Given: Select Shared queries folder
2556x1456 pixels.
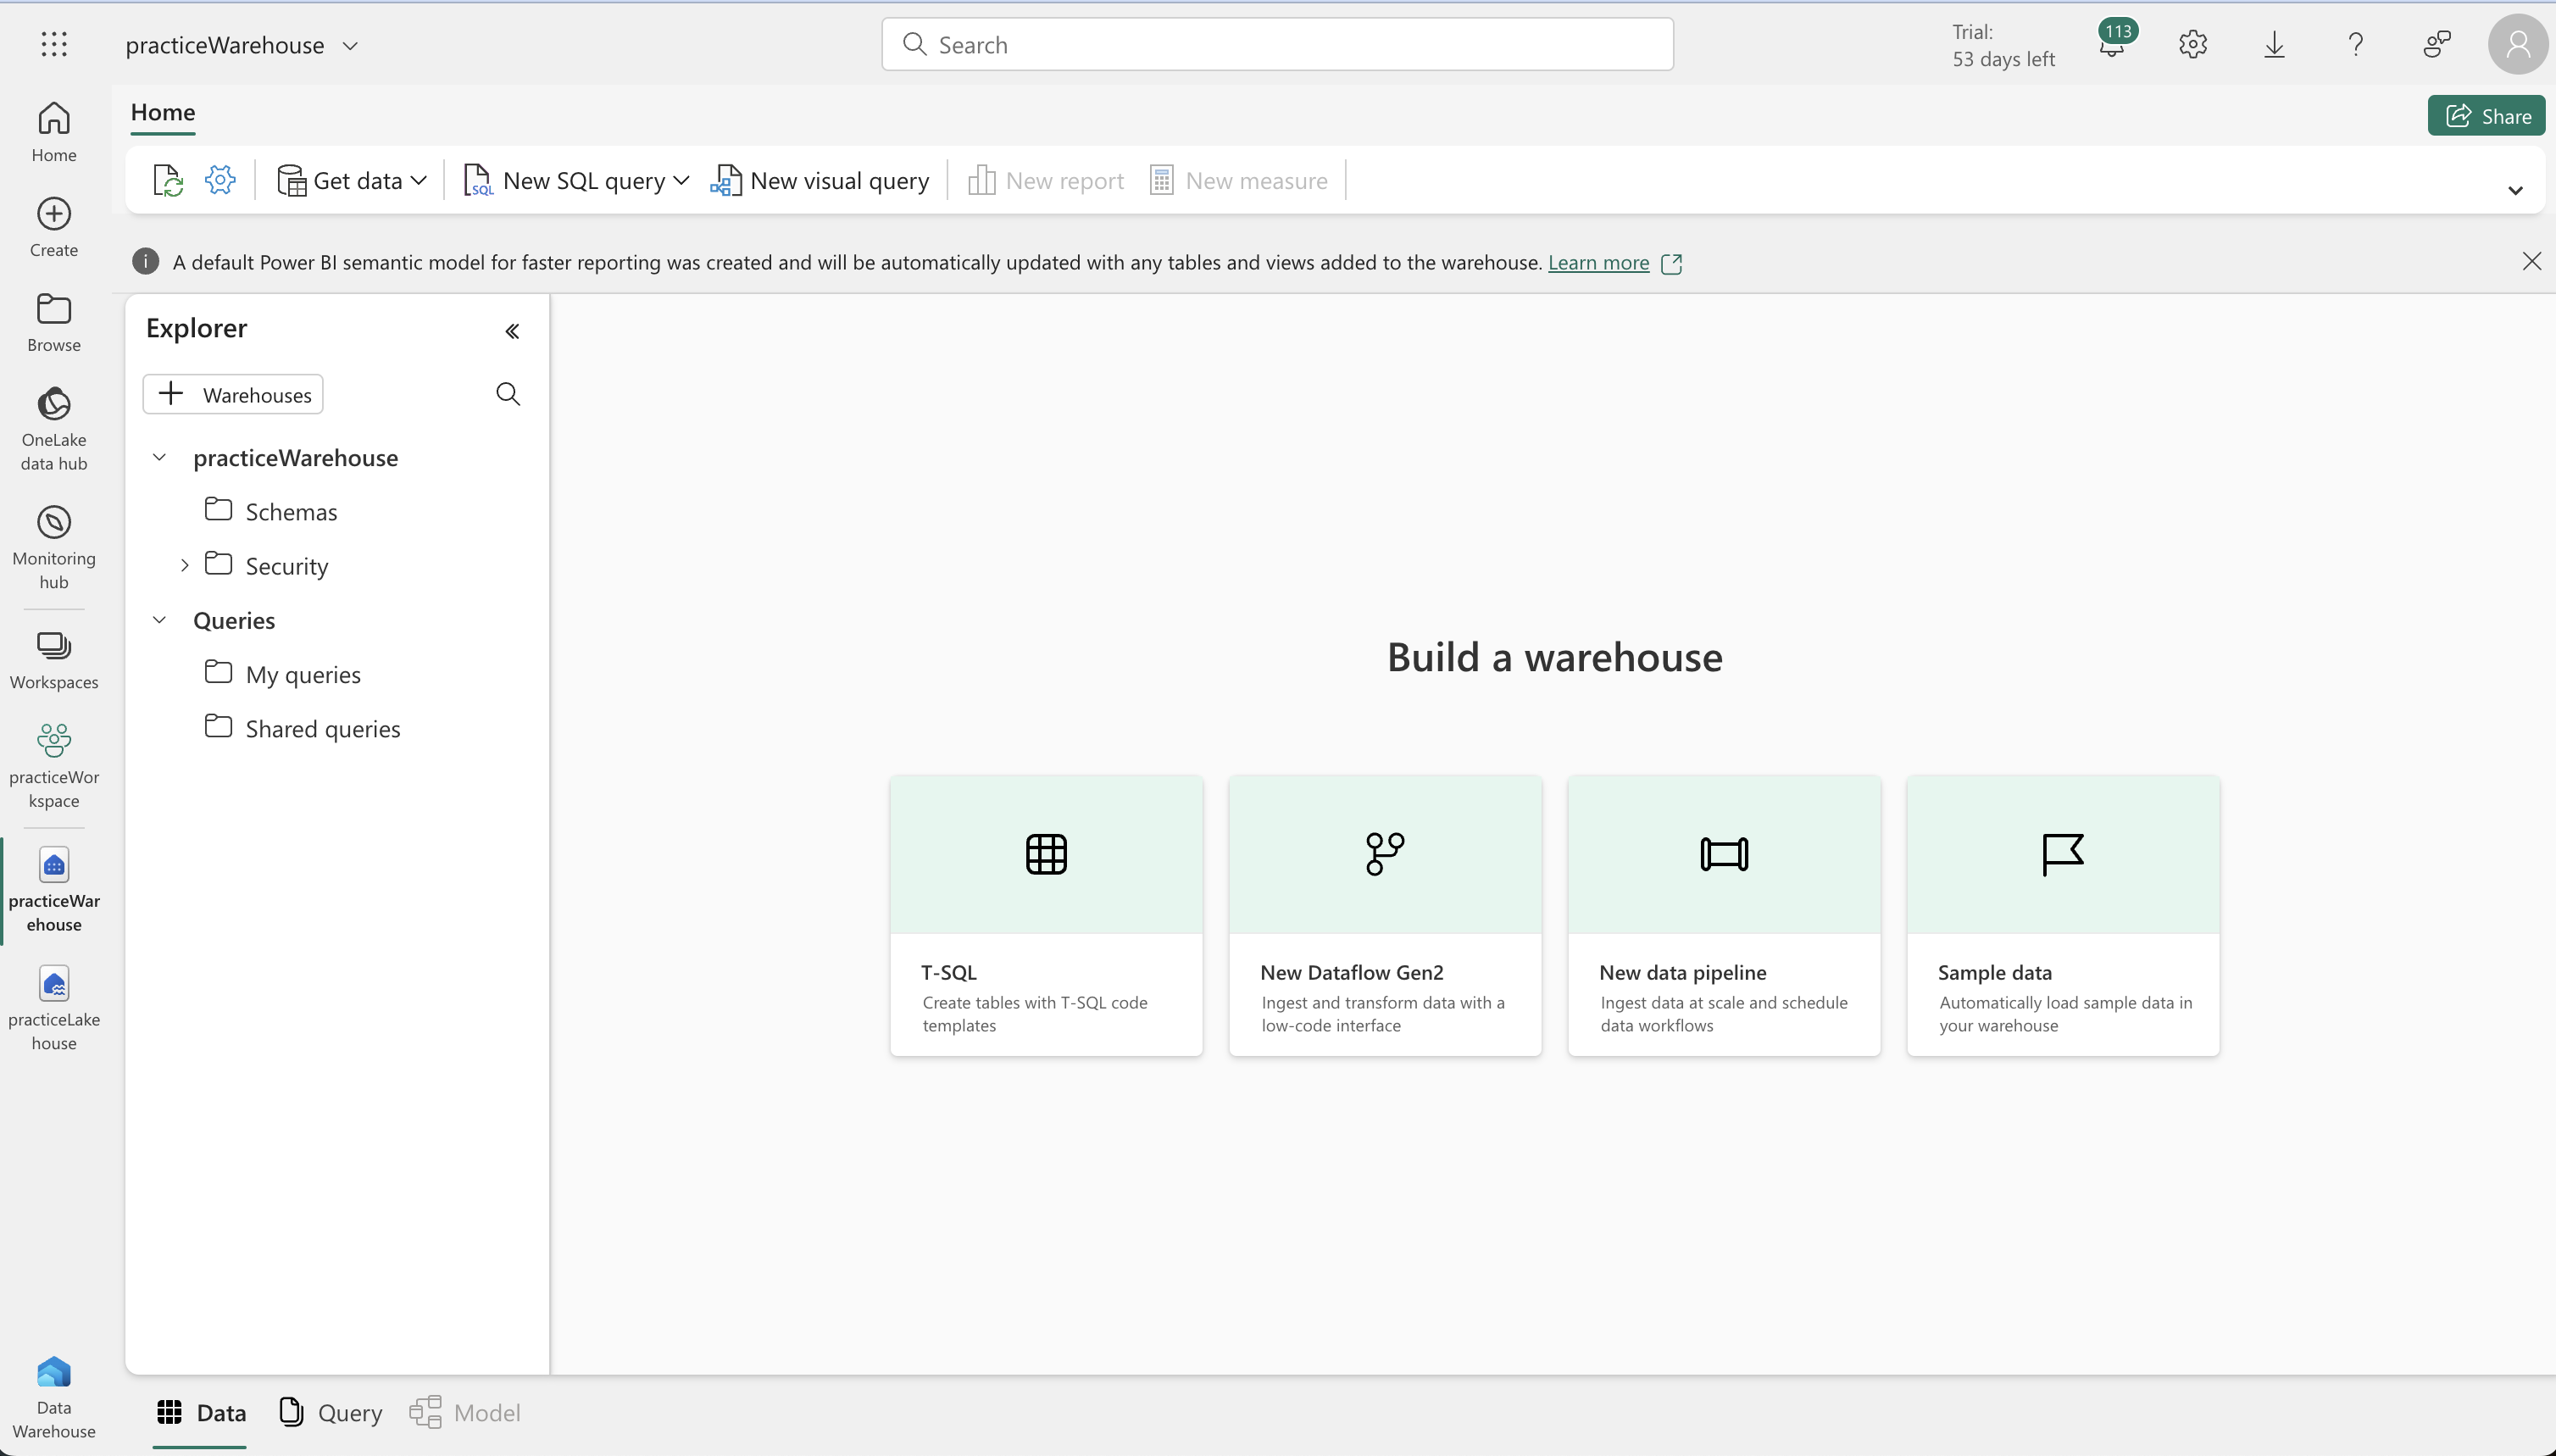Looking at the screenshot, I should pyautogui.click(x=303, y=728).
